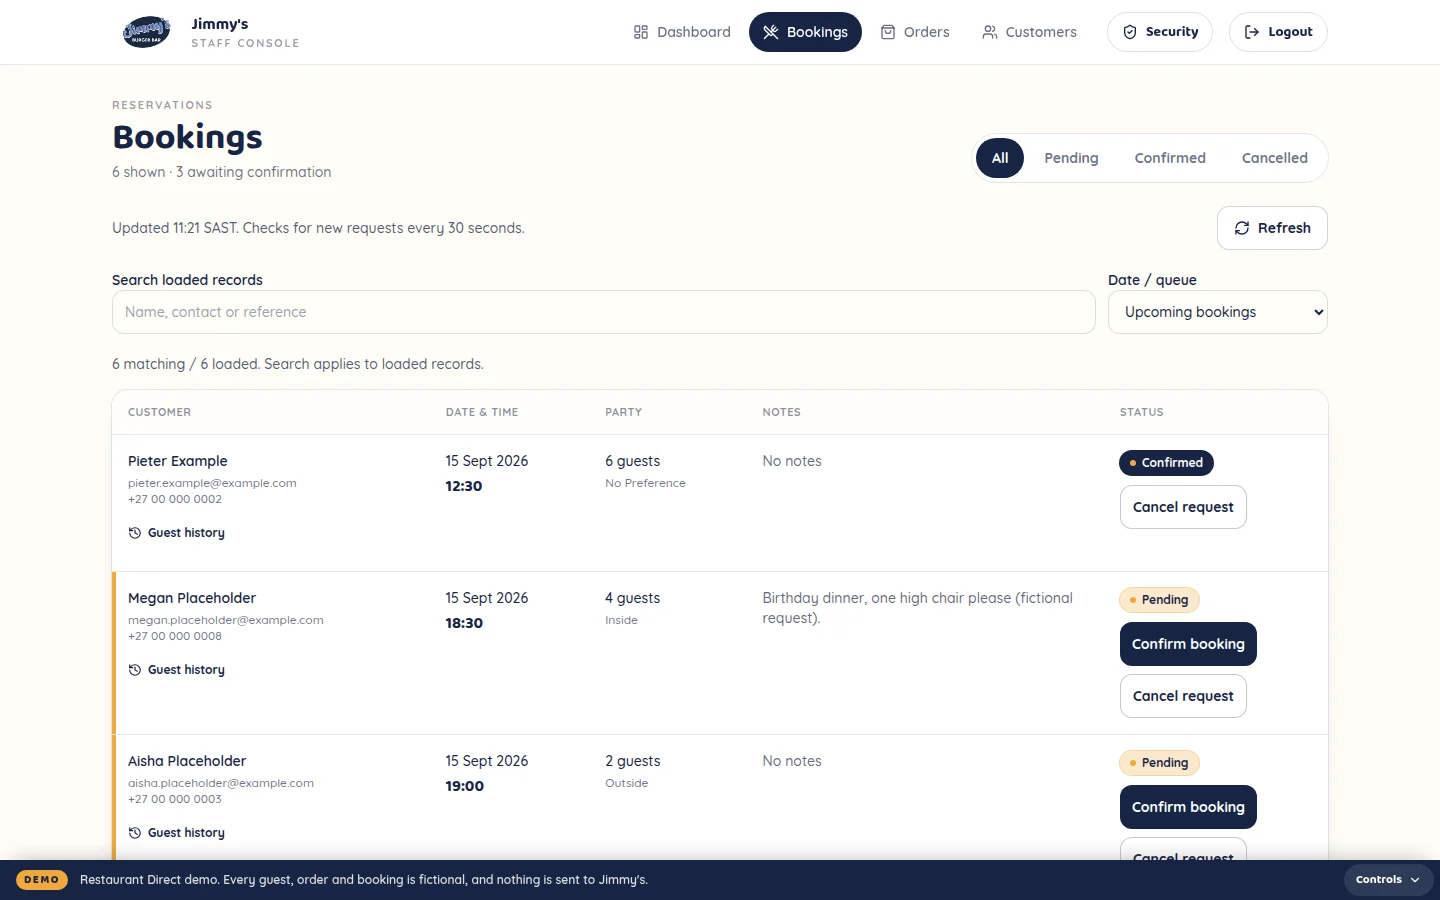Image resolution: width=1440 pixels, height=900 pixels.
Task: Open Megan Placeholder's guest history
Action: click(x=177, y=670)
